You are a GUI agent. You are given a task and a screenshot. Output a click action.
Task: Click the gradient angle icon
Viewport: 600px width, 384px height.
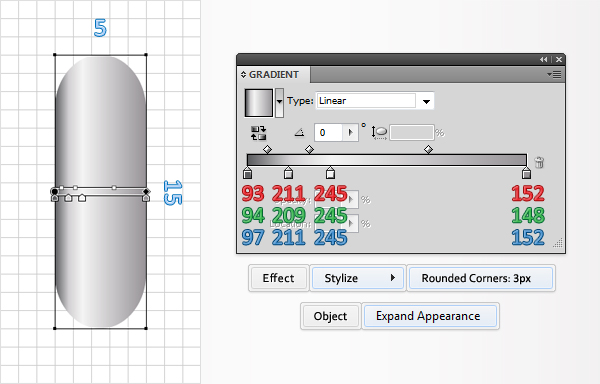[x=299, y=132]
